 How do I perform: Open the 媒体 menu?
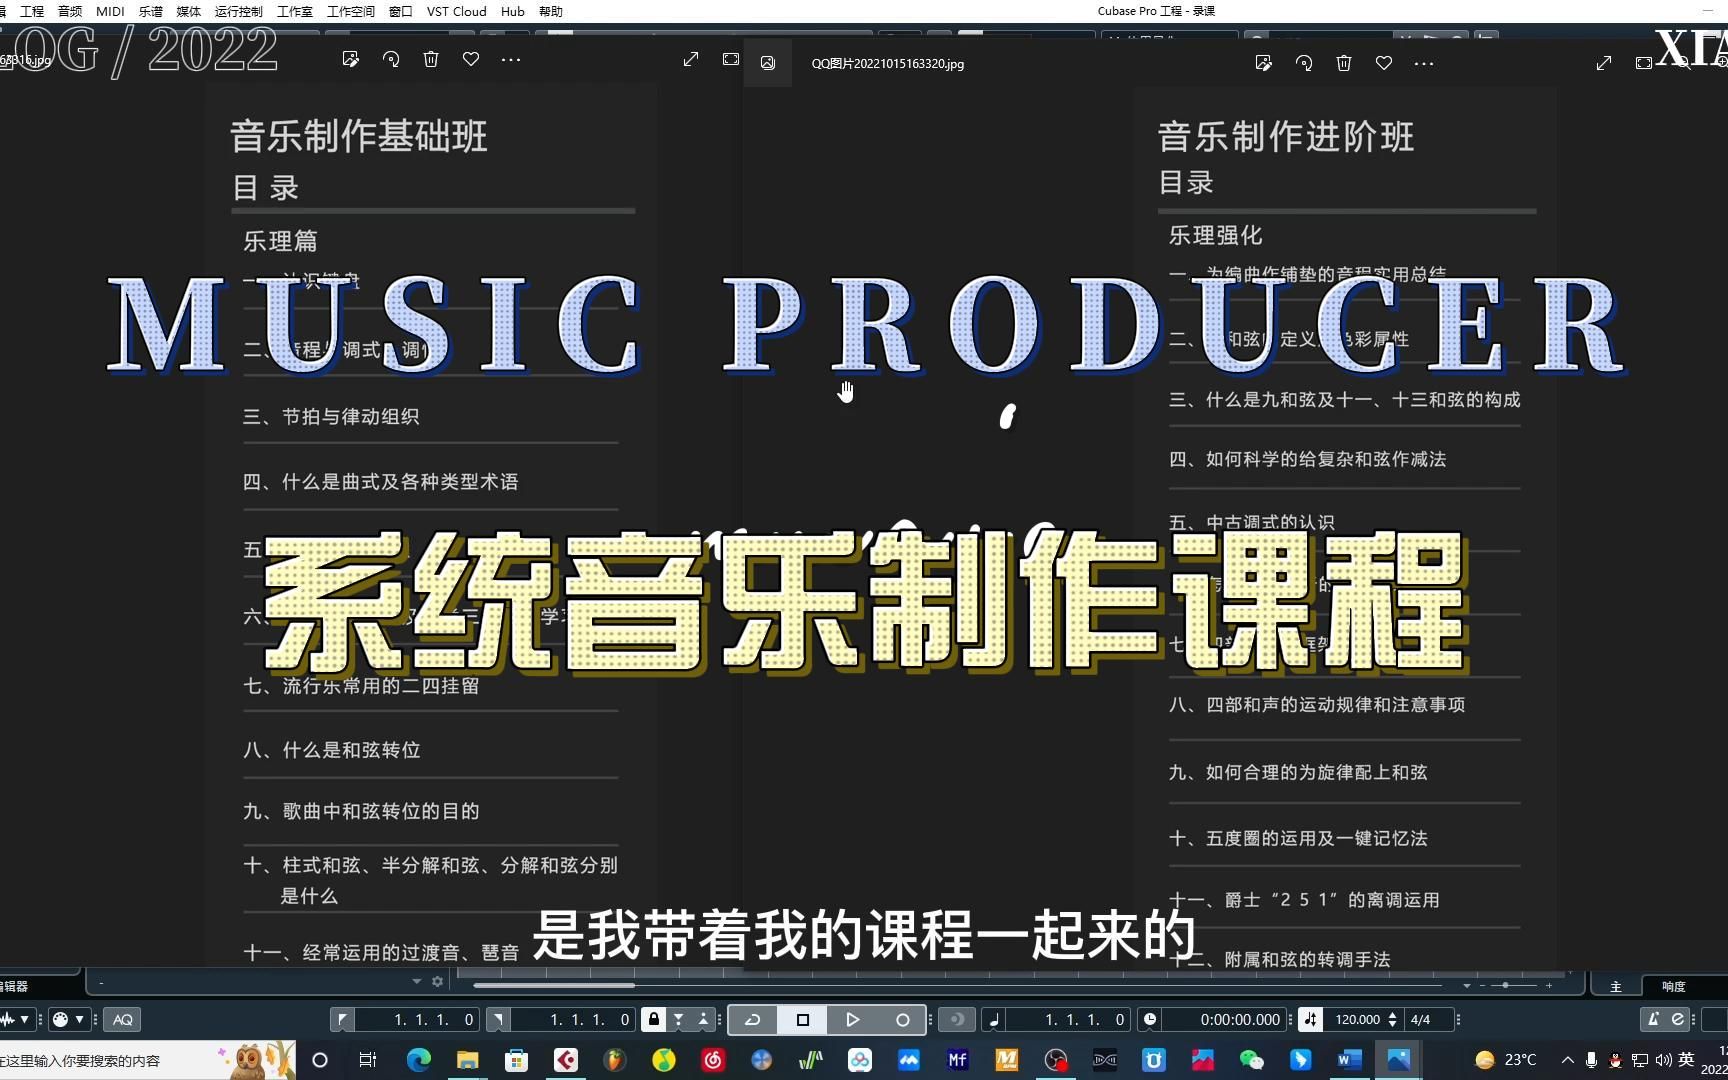point(188,11)
